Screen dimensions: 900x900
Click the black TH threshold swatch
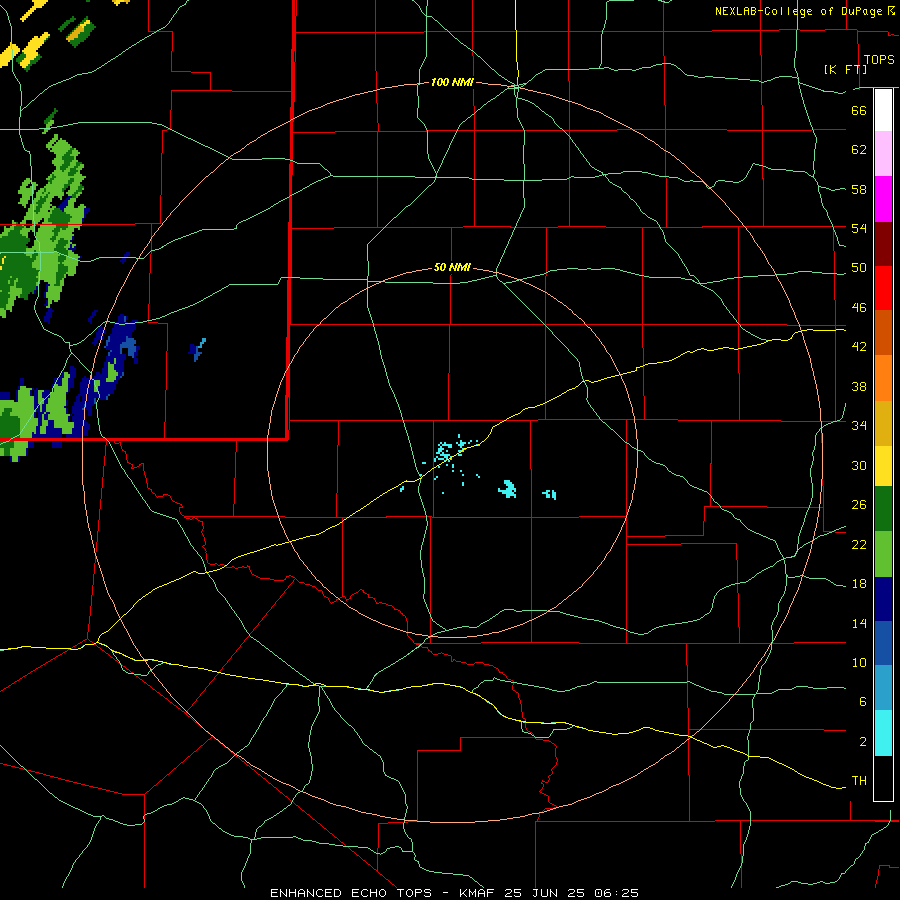click(883, 778)
